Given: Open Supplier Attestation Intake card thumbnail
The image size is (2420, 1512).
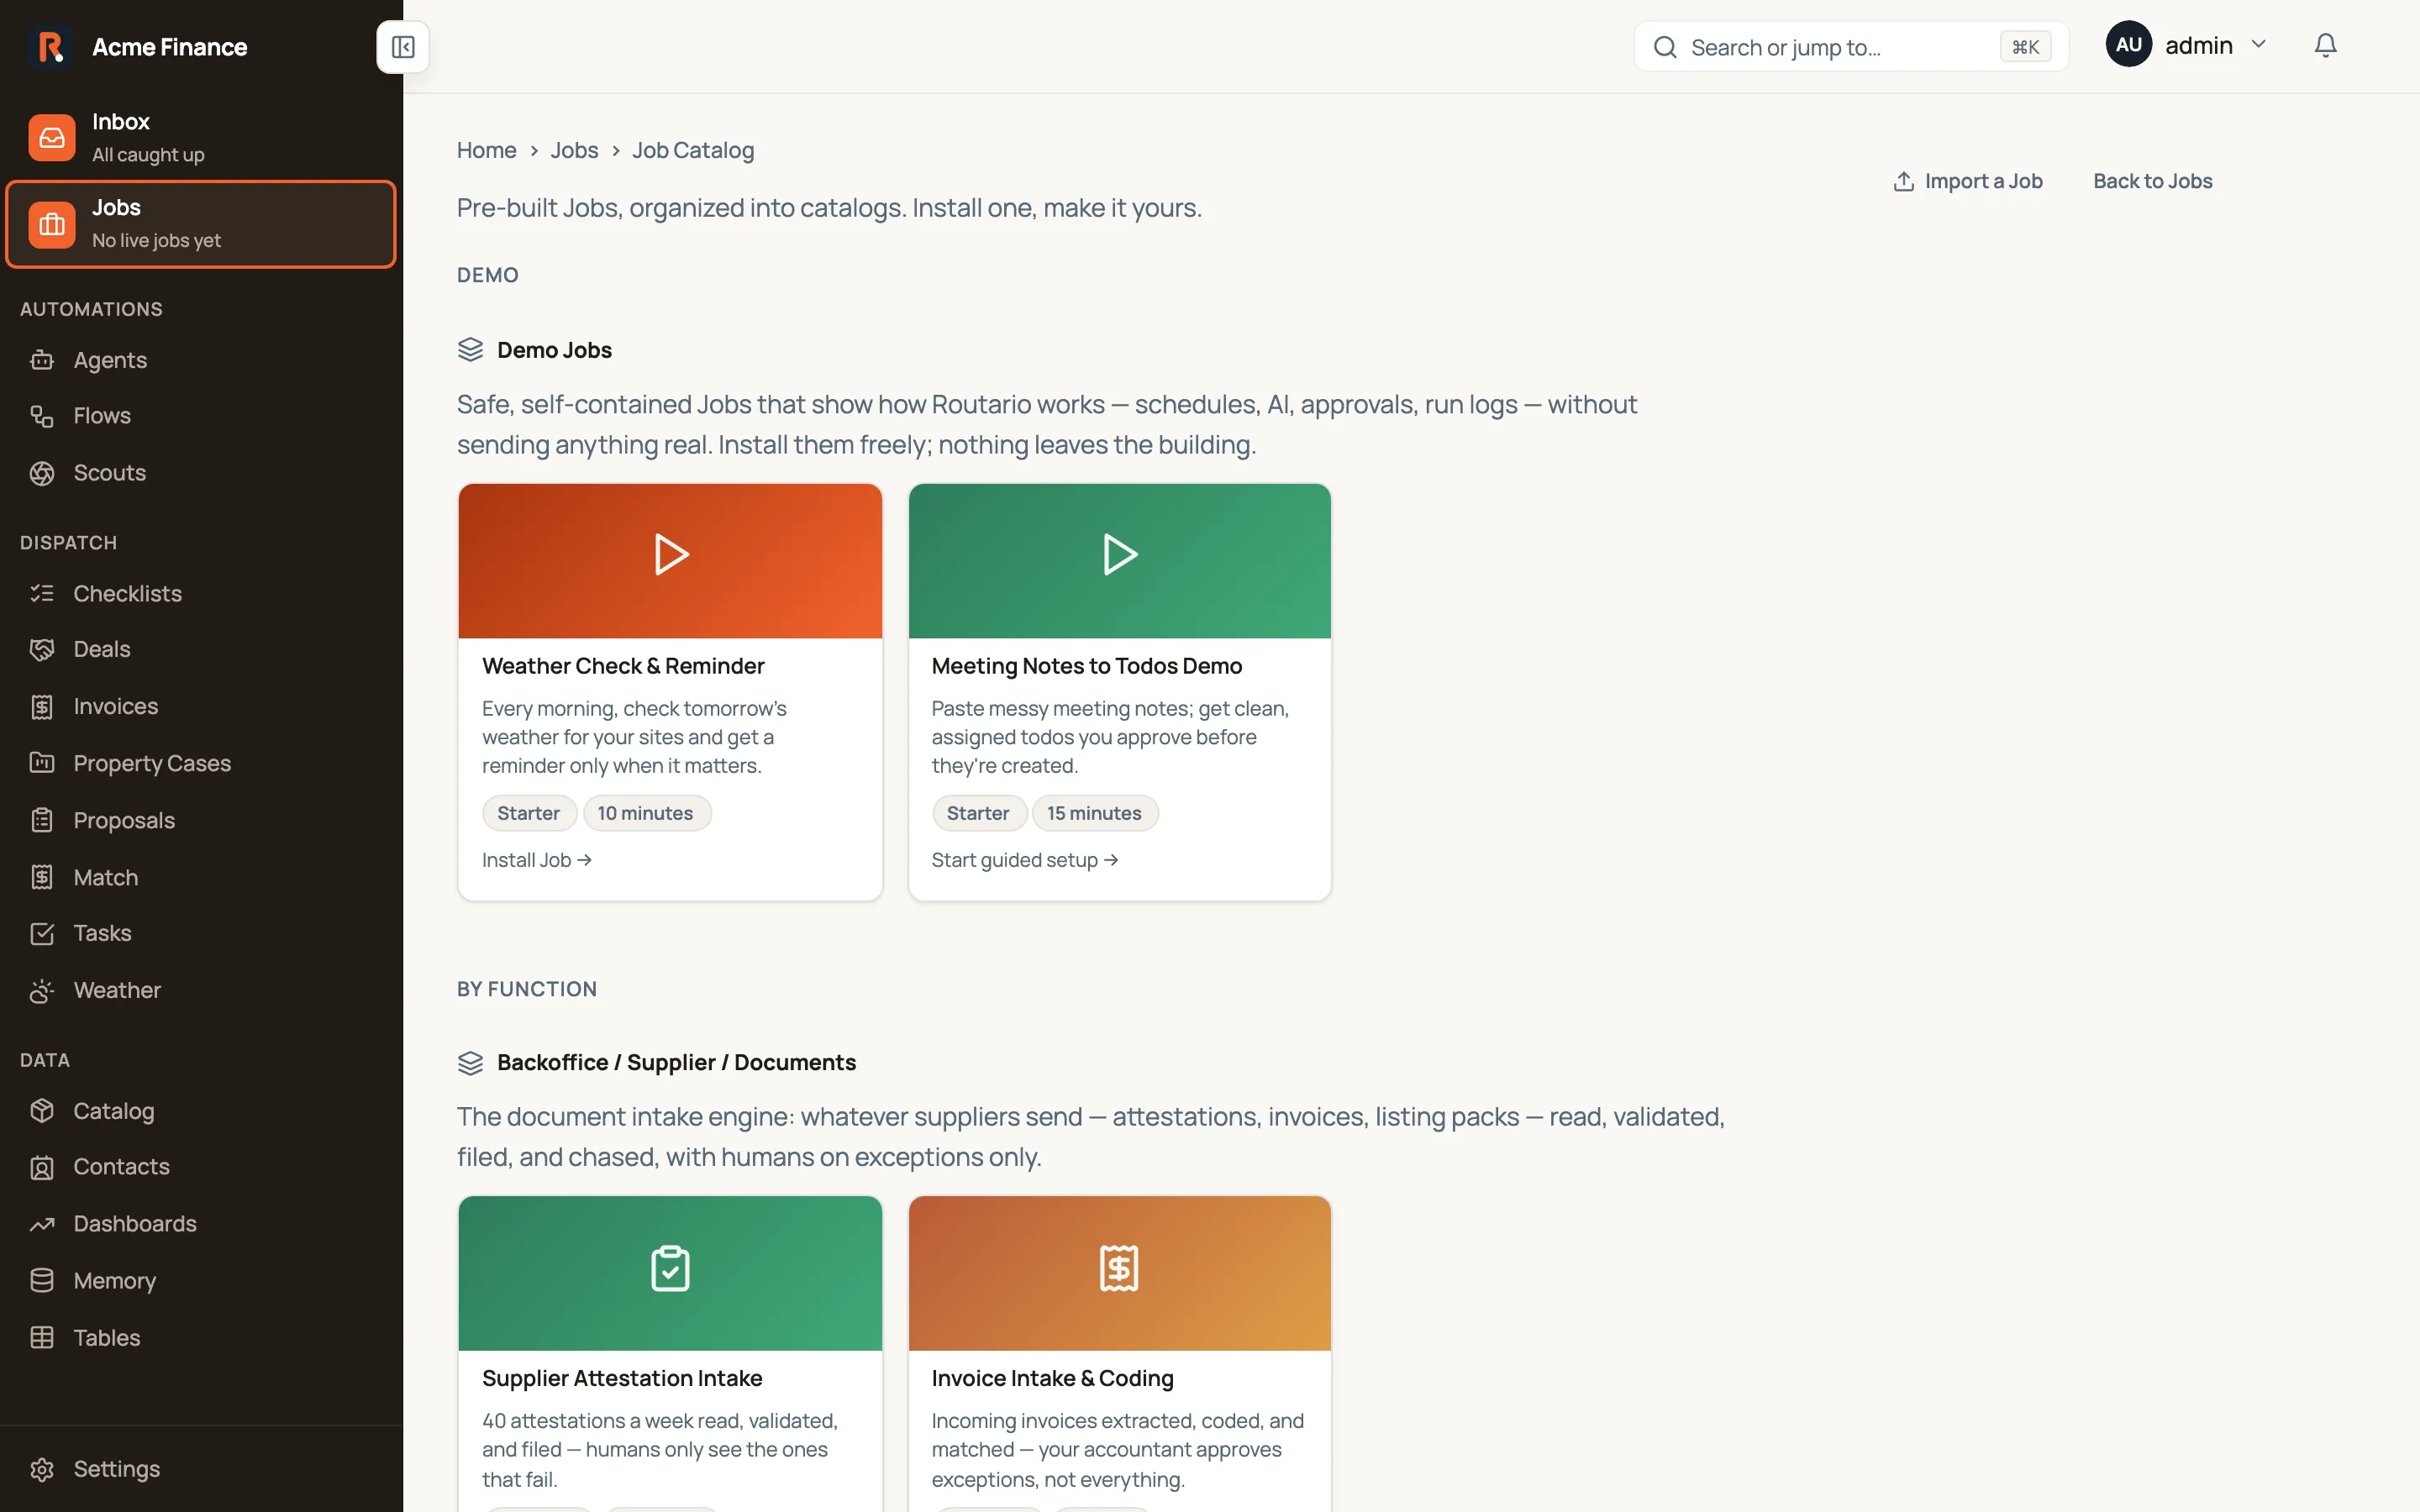Looking at the screenshot, I should coord(670,1273).
